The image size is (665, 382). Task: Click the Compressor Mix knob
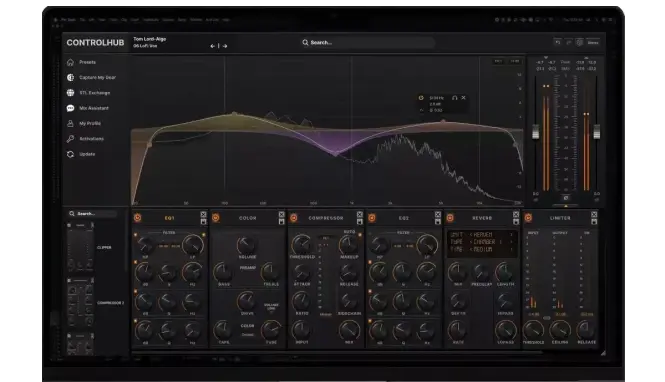click(349, 330)
